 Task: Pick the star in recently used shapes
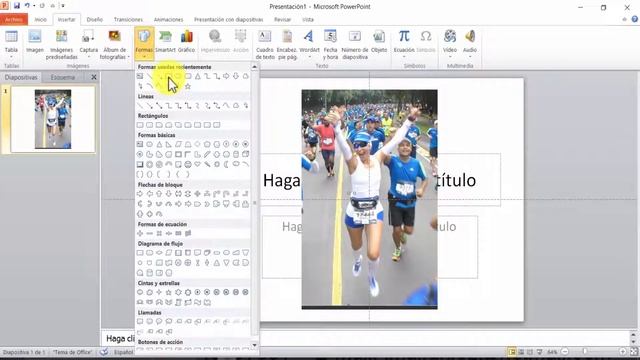[x=188, y=86]
